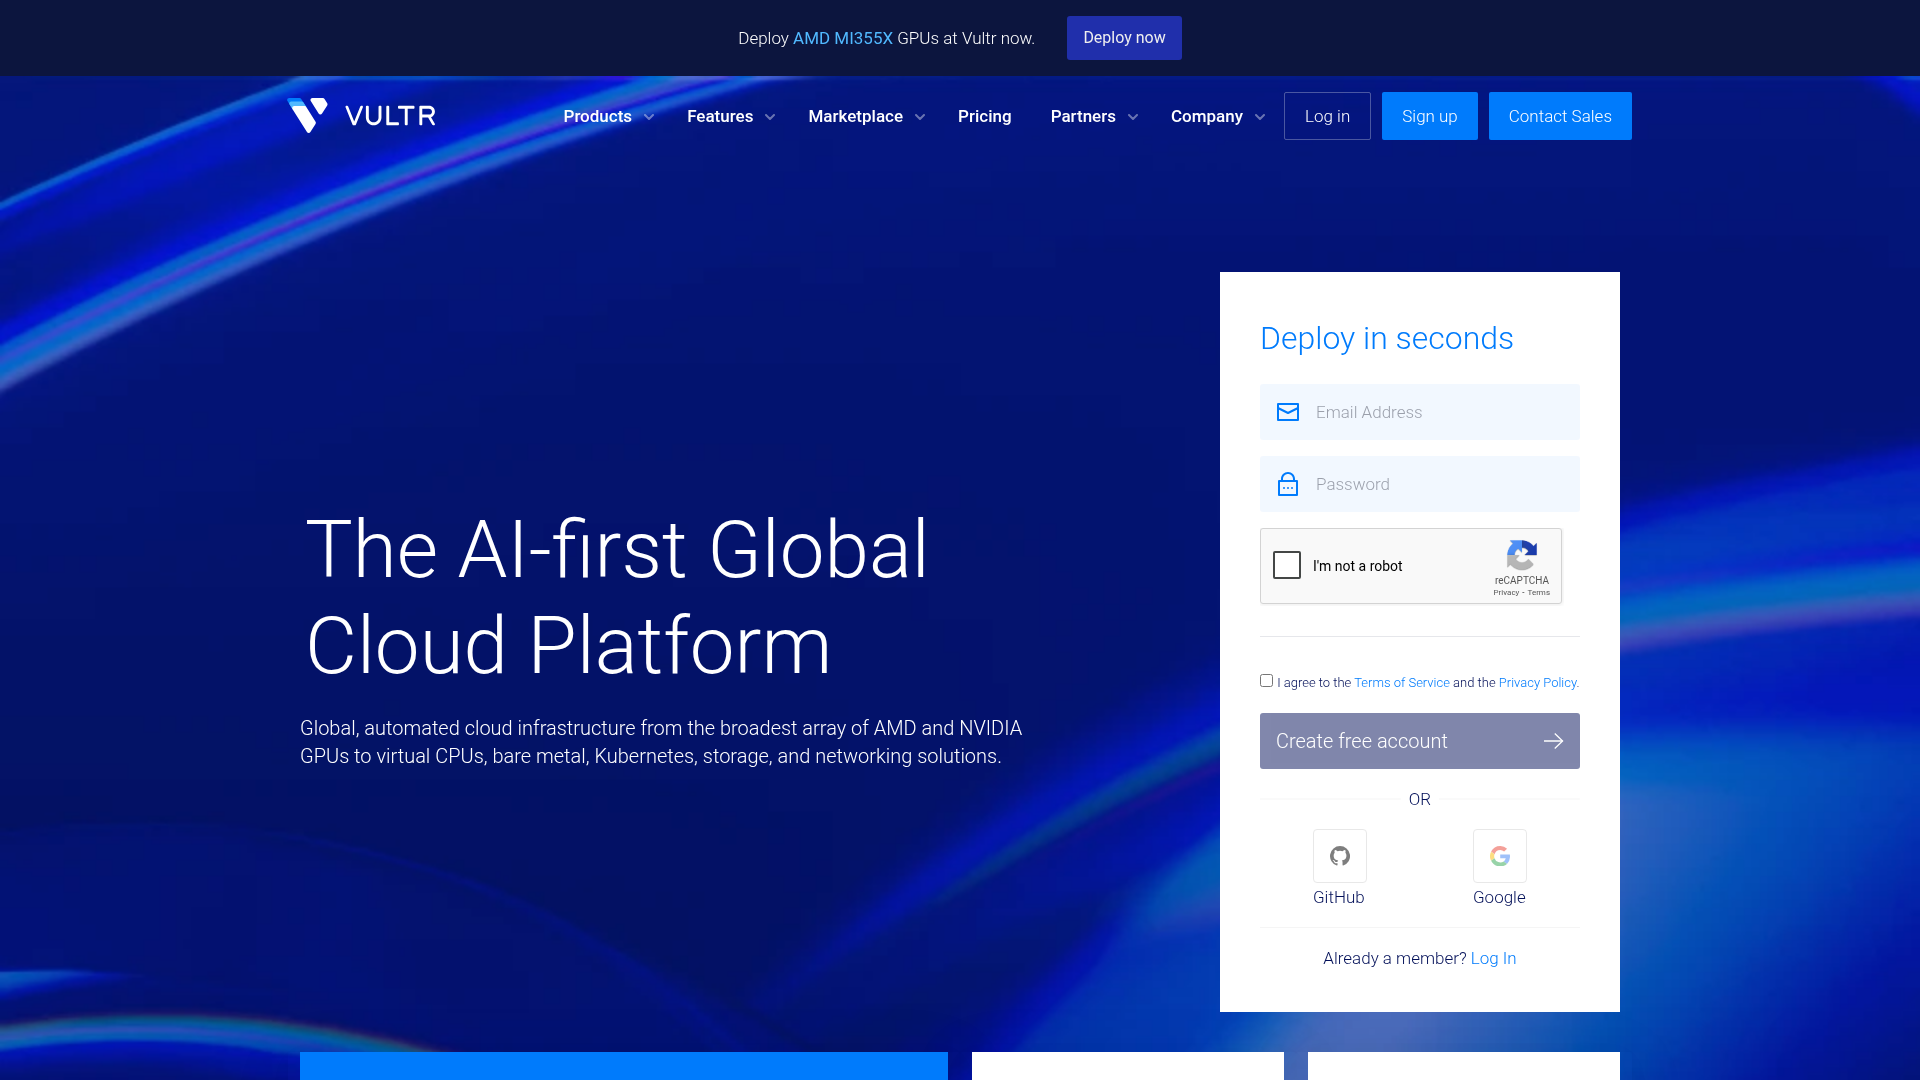Viewport: 1920px width, 1080px height.
Task: Sign up using the Google icon
Action: 1499,856
